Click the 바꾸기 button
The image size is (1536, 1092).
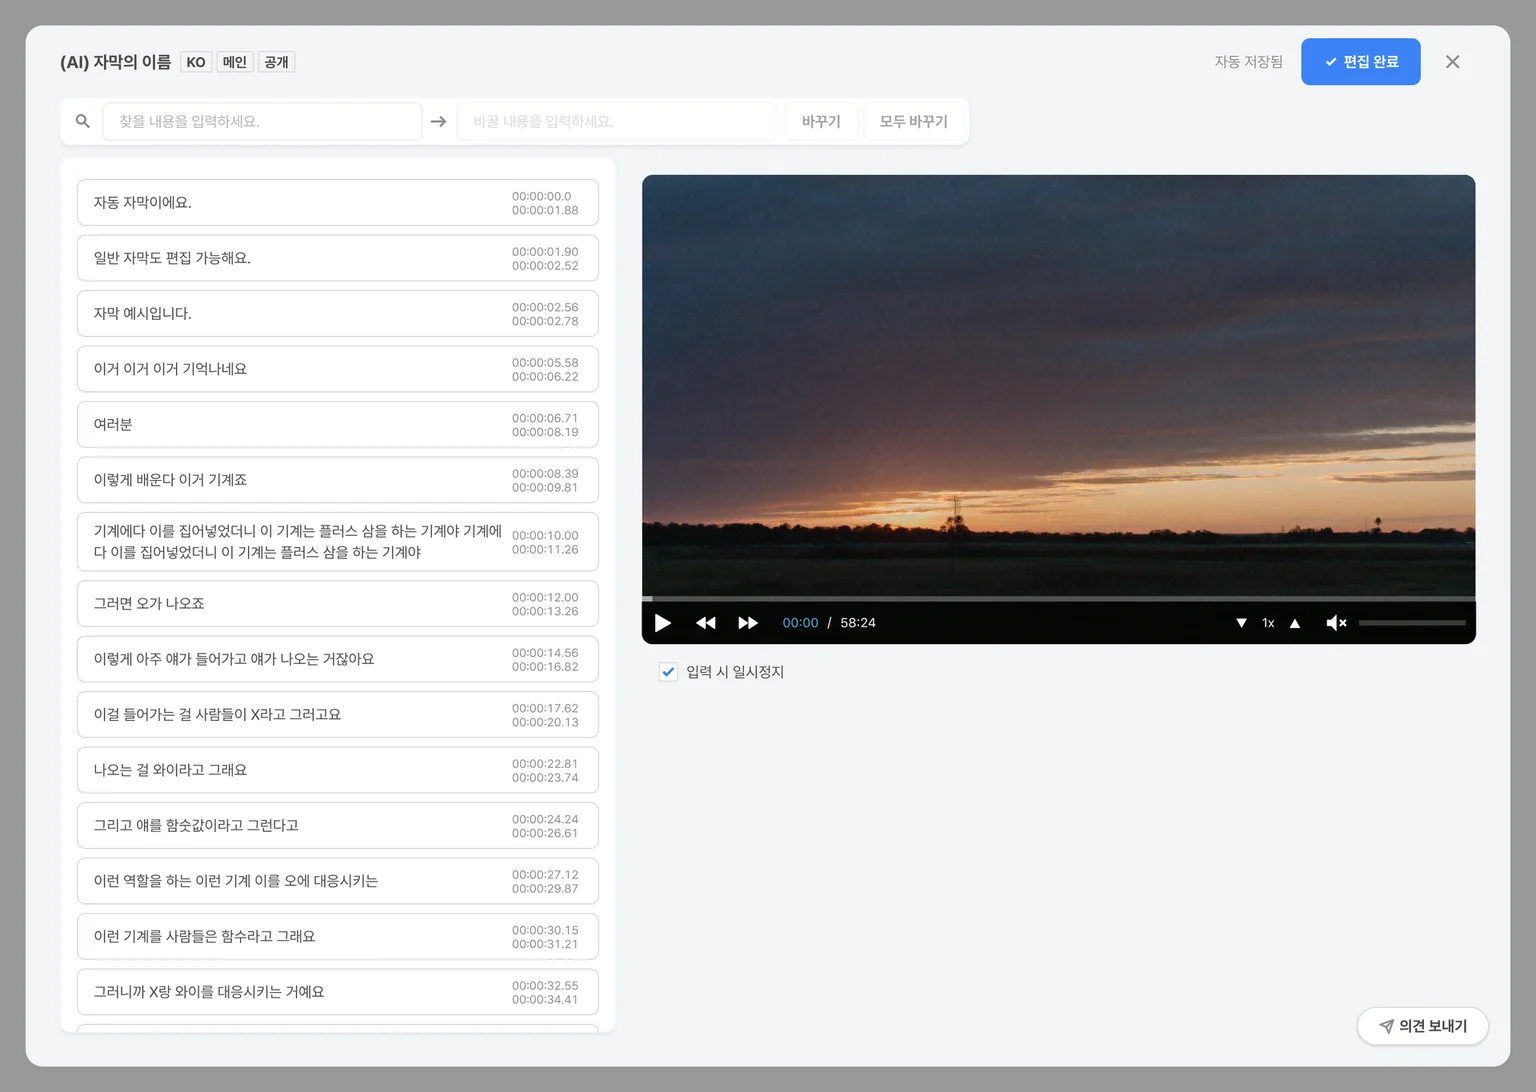tap(821, 121)
